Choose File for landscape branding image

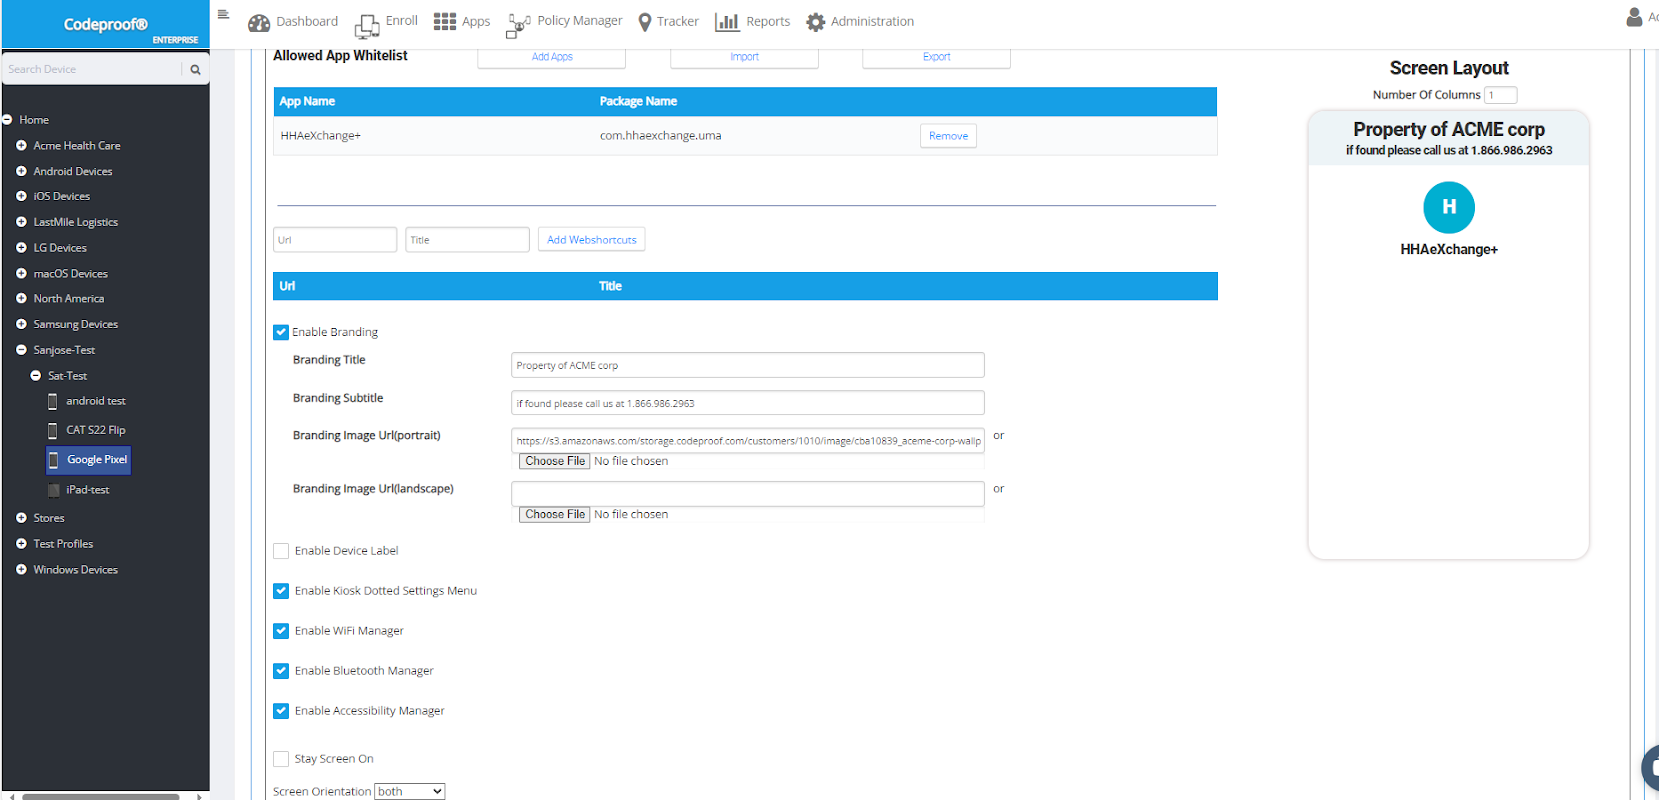click(x=555, y=514)
